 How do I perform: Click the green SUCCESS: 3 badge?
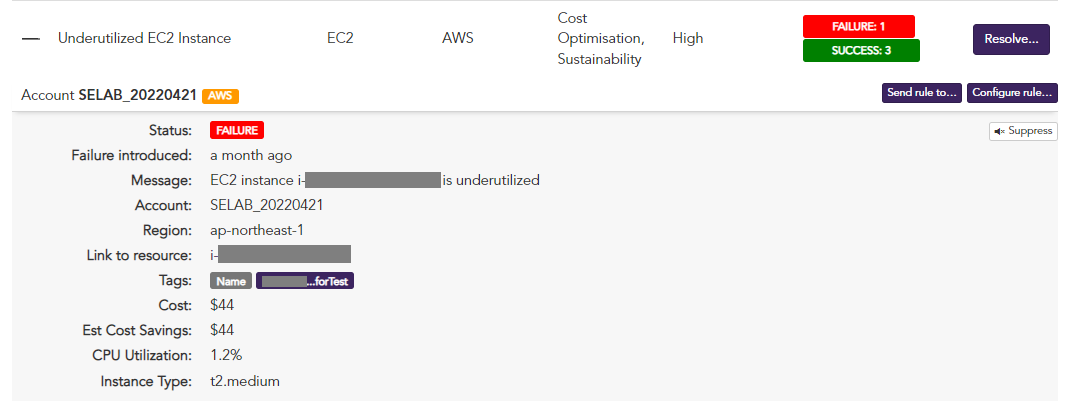(861, 51)
